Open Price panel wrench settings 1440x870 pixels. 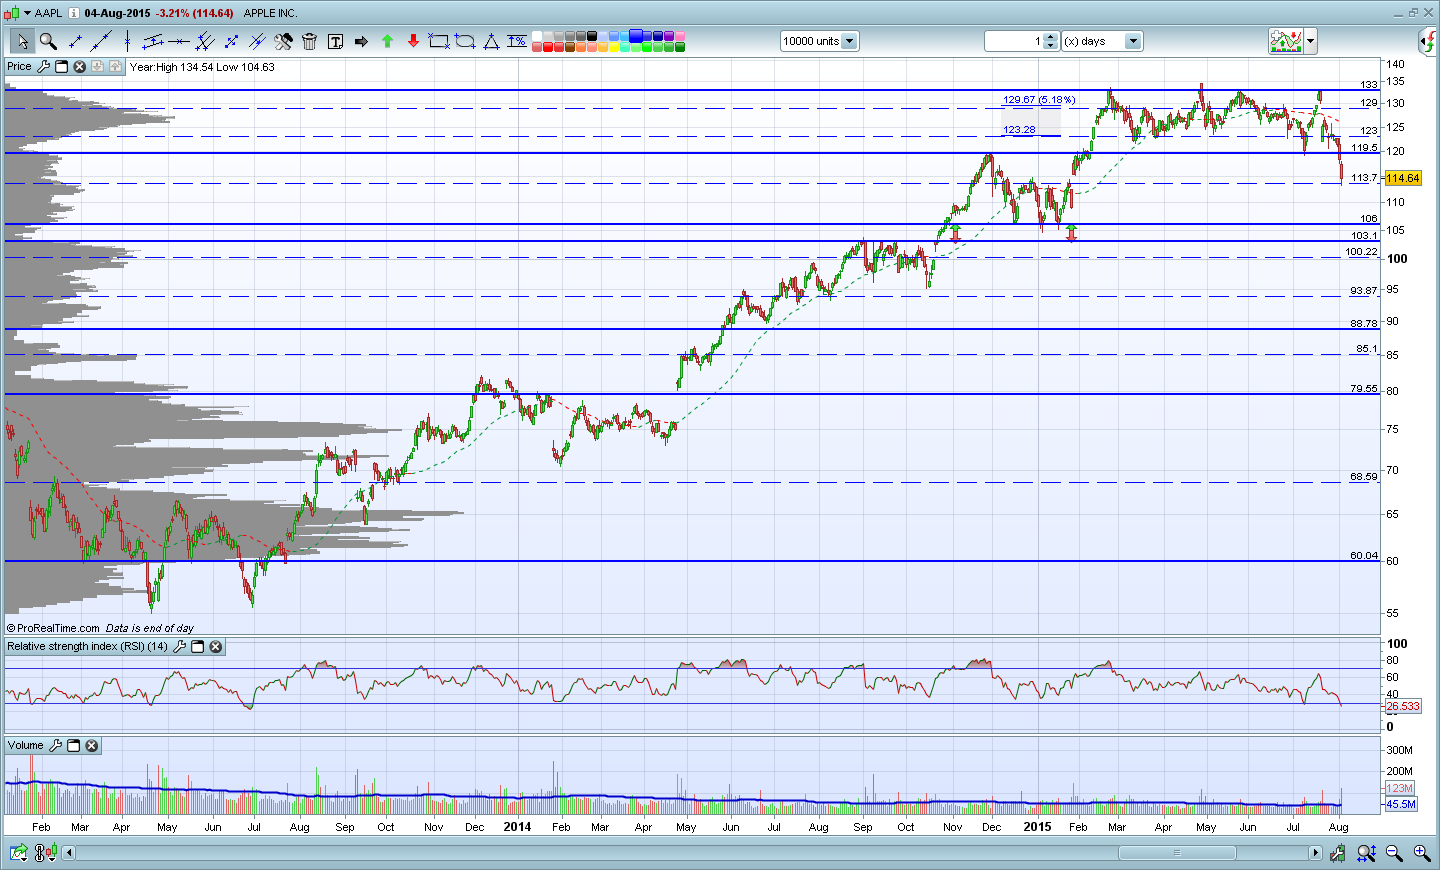43,66
